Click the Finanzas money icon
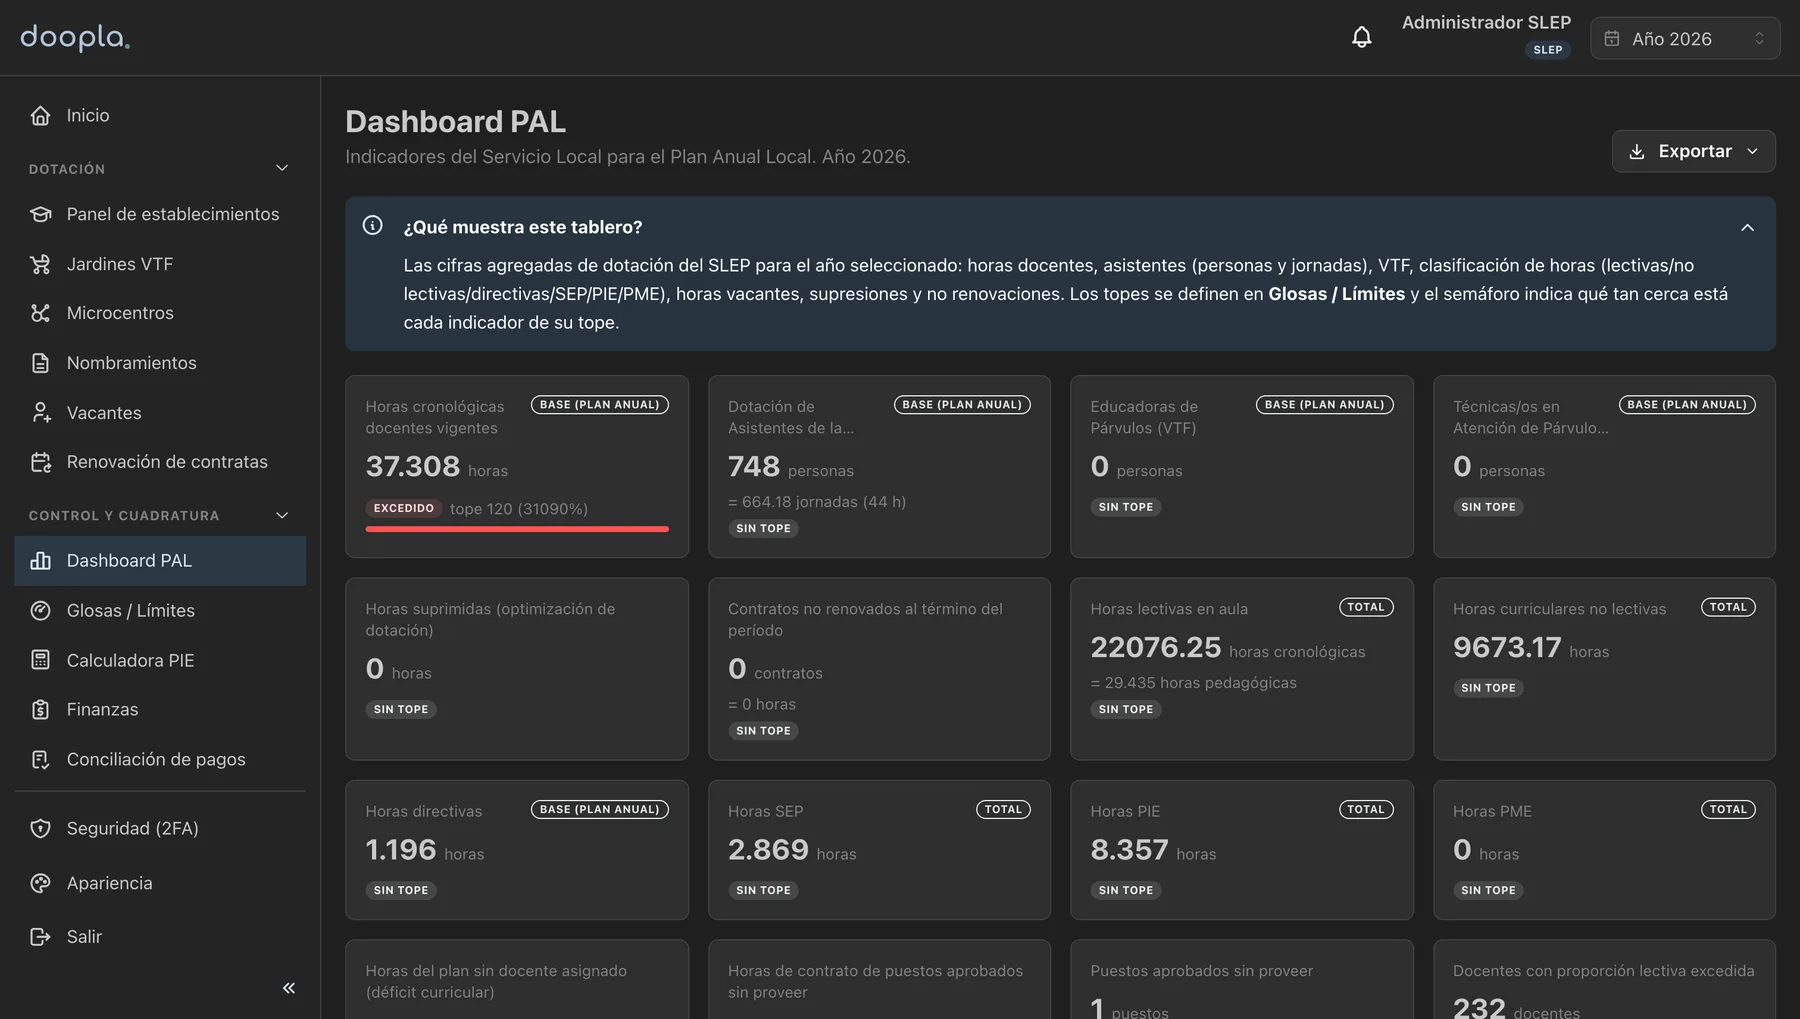The width and height of the screenshot is (1800, 1019). pyautogui.click(x=40, y=710)
